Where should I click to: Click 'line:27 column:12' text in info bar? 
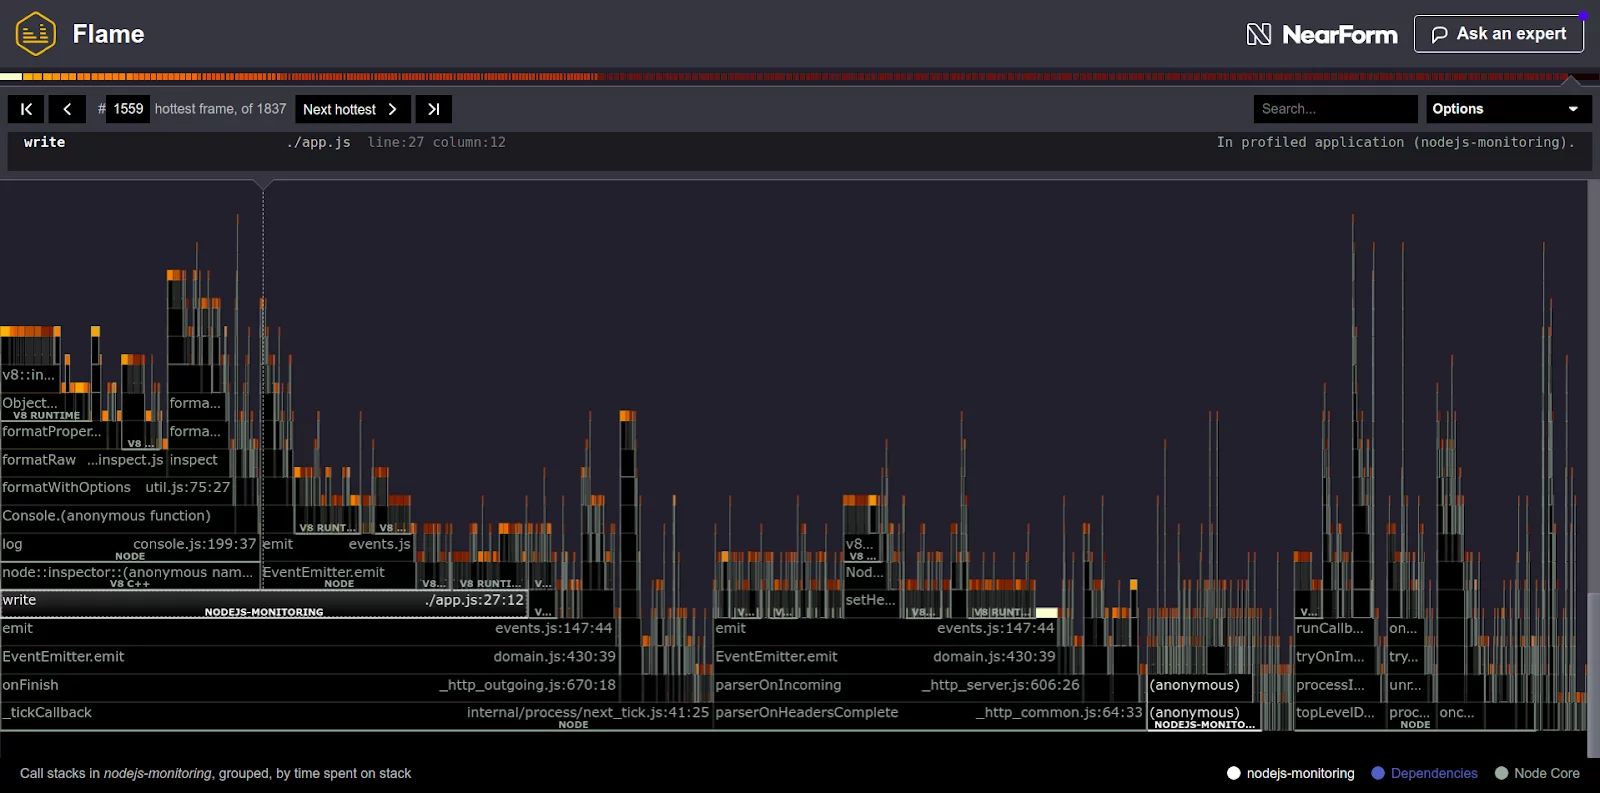[436, 143]
